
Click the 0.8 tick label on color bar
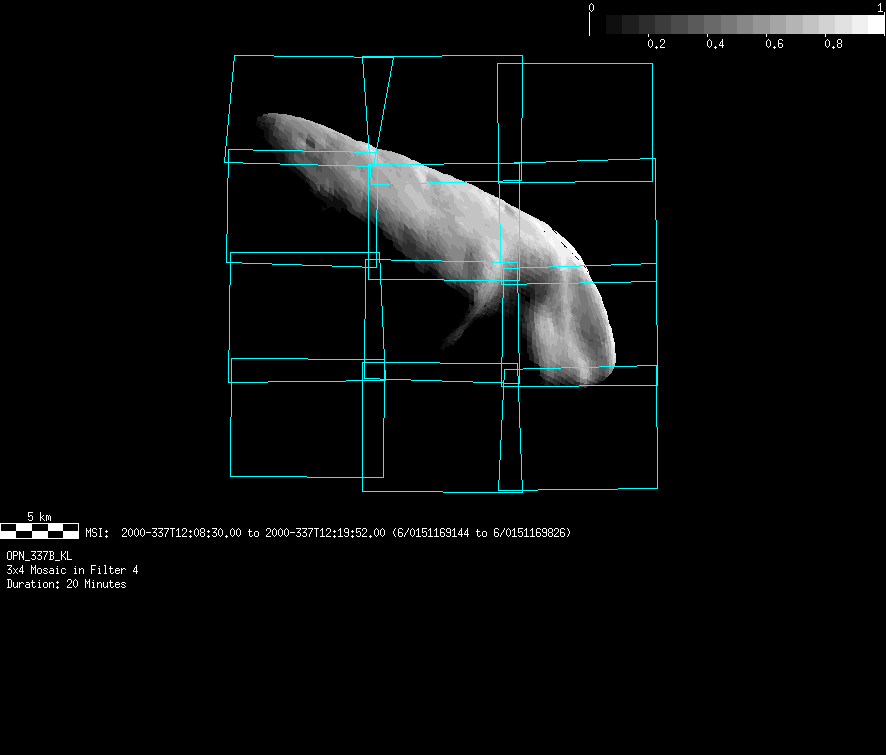pyautogui.click(x=832, y=45)
